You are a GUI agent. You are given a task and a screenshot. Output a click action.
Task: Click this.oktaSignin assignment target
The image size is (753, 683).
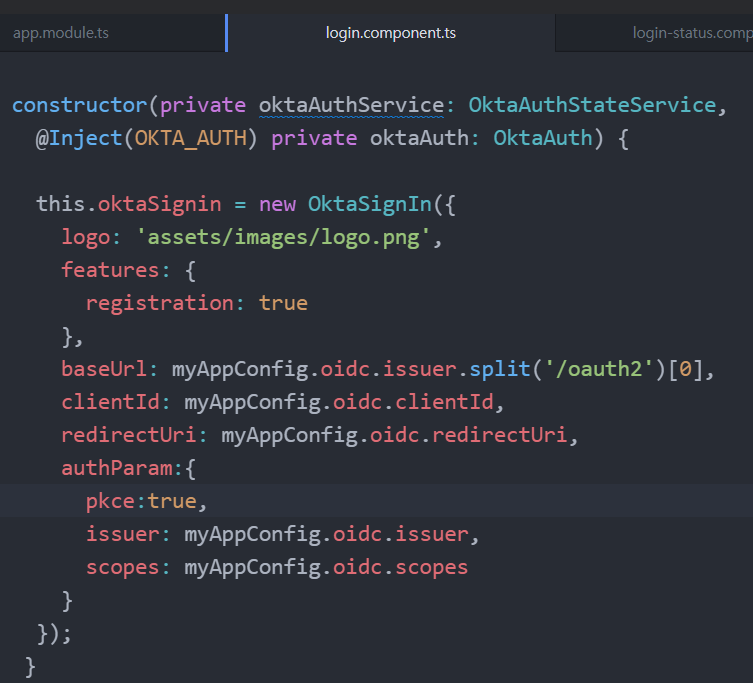[x=129, y=204]
